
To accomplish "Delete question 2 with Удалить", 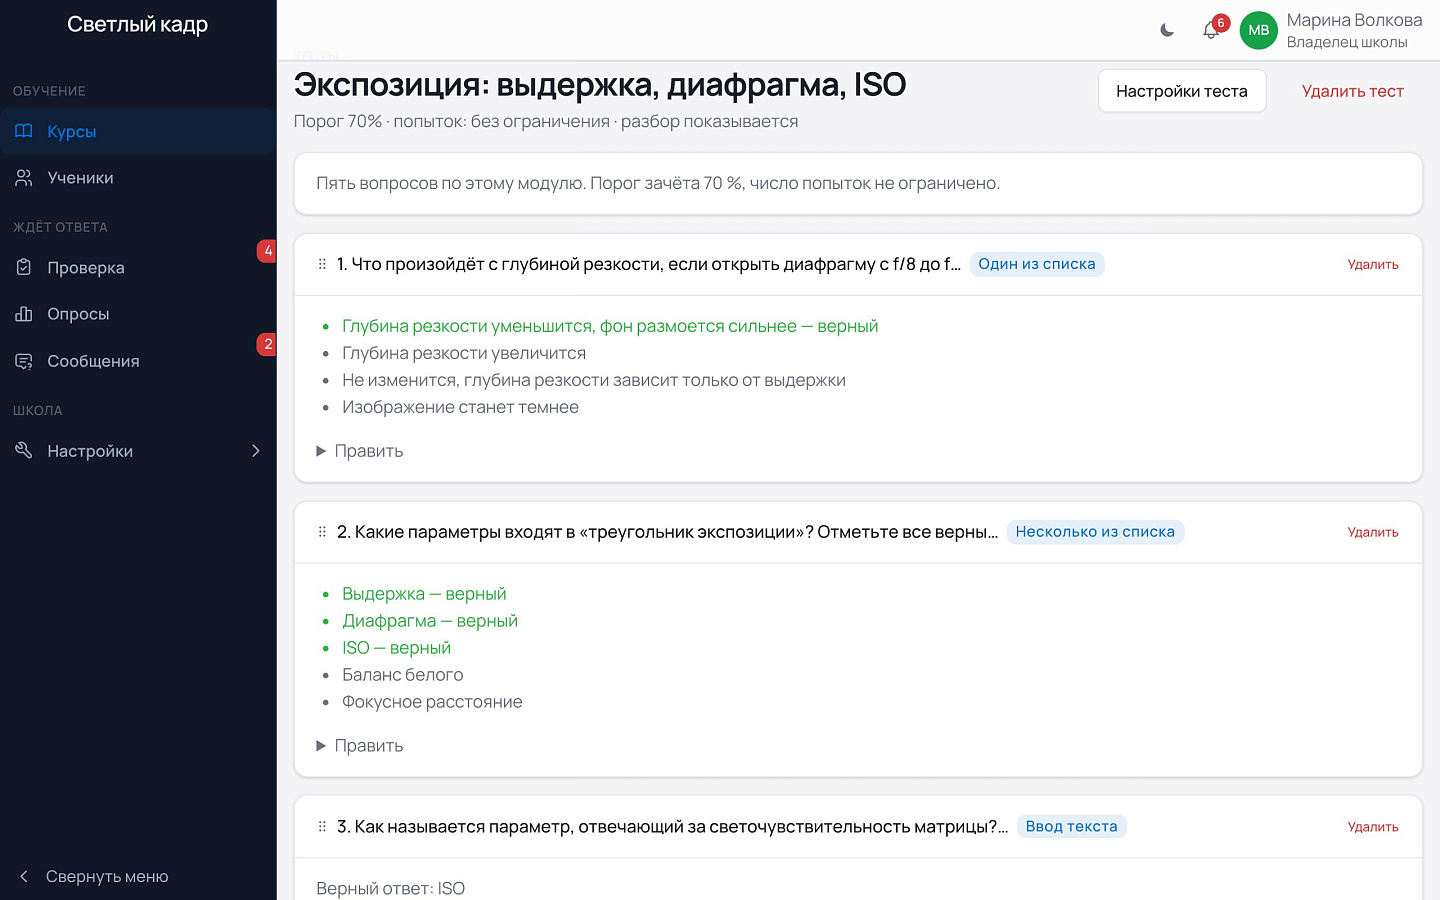I will coord(1373,532).
